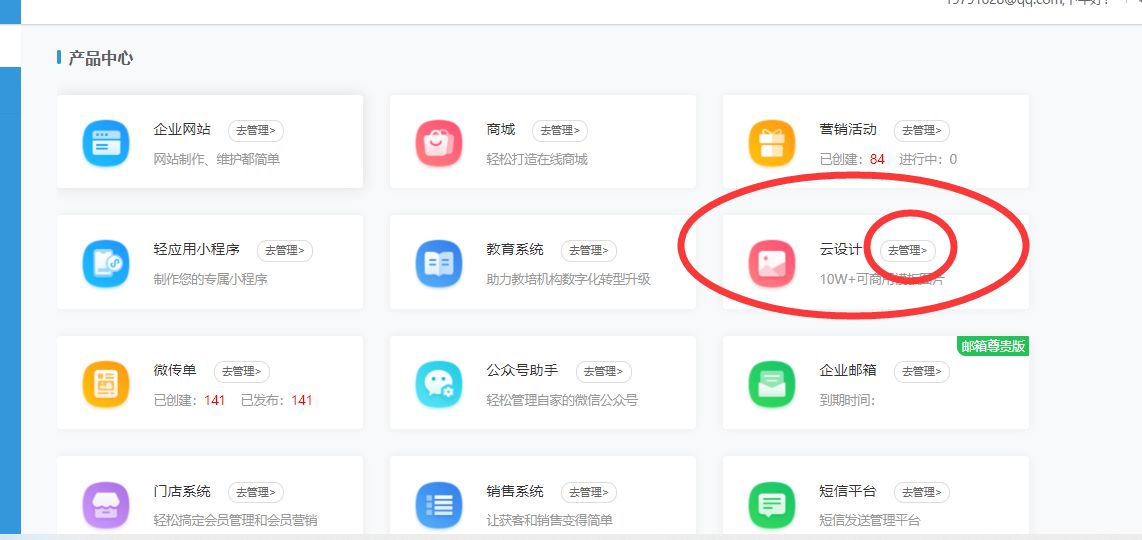Click 去管理 button for 短信平台
Screen dimensions: 1142x540
[922, 493]
